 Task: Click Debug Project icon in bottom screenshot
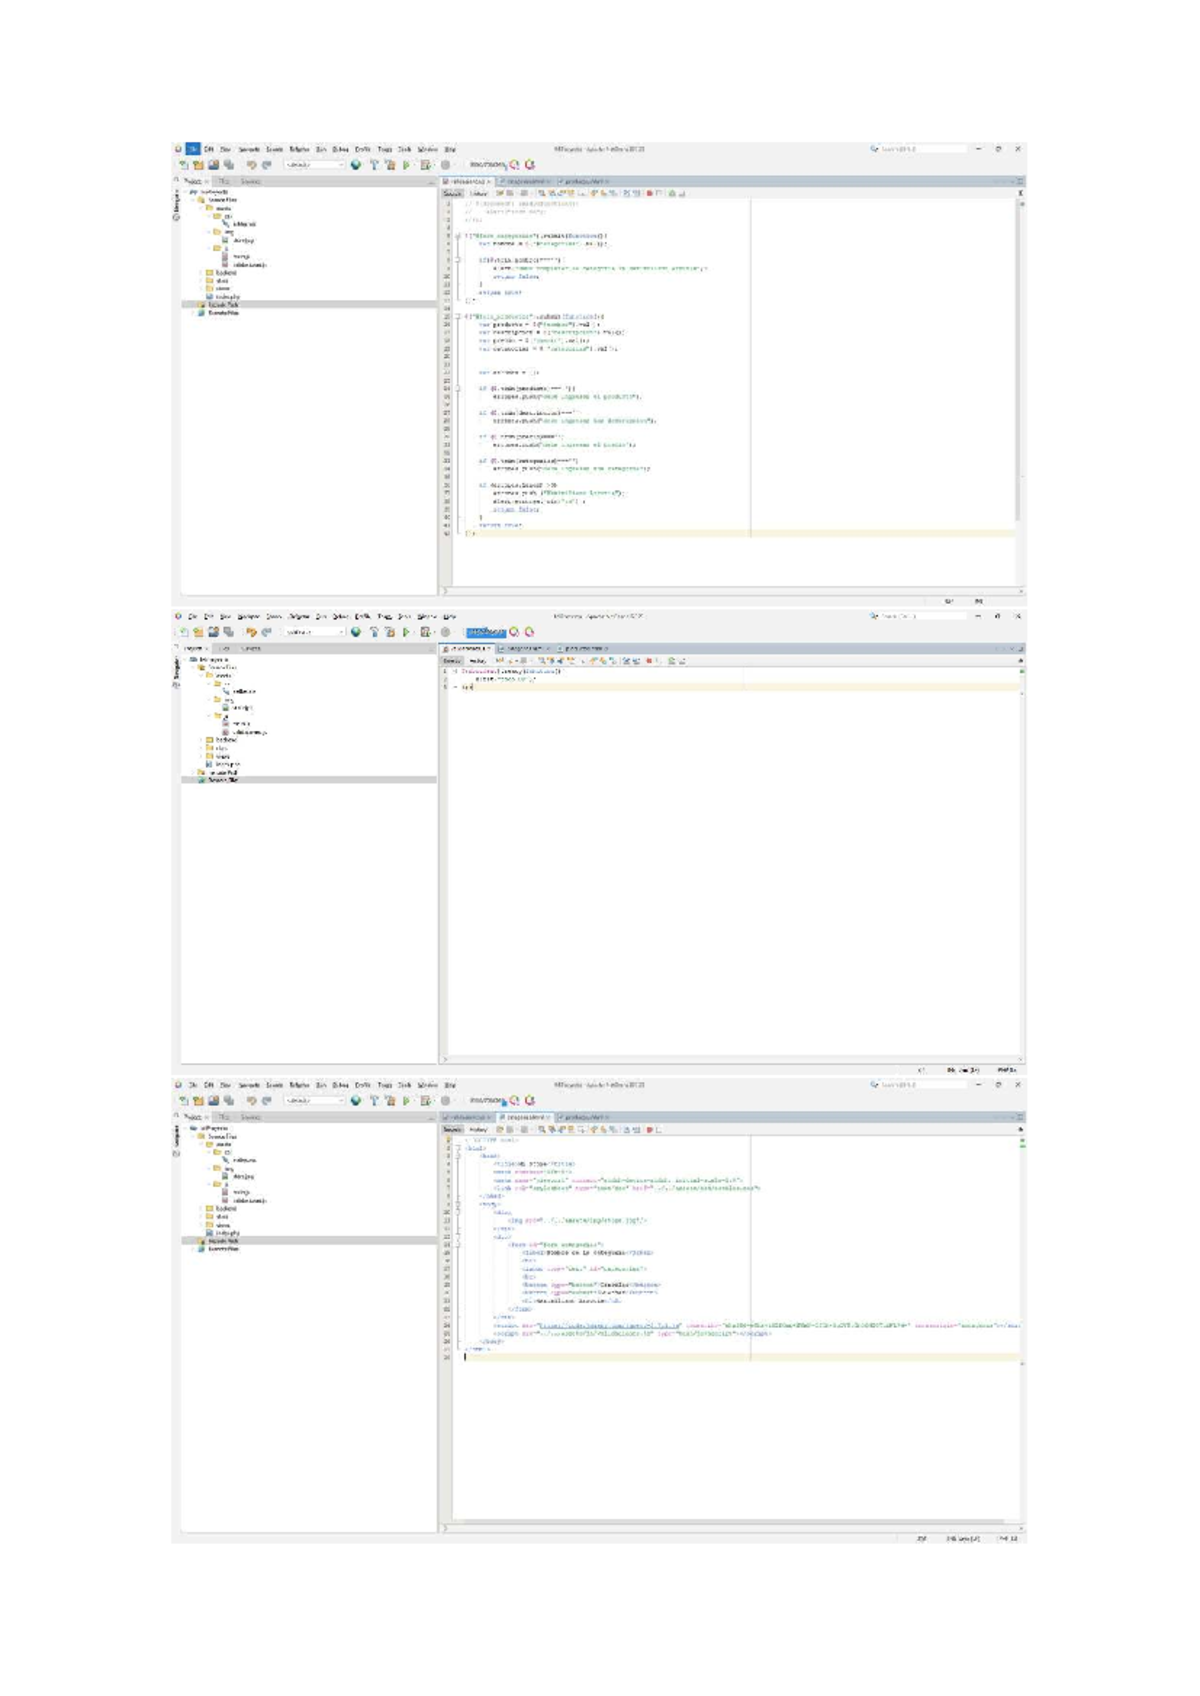[x=425, y=1101]
